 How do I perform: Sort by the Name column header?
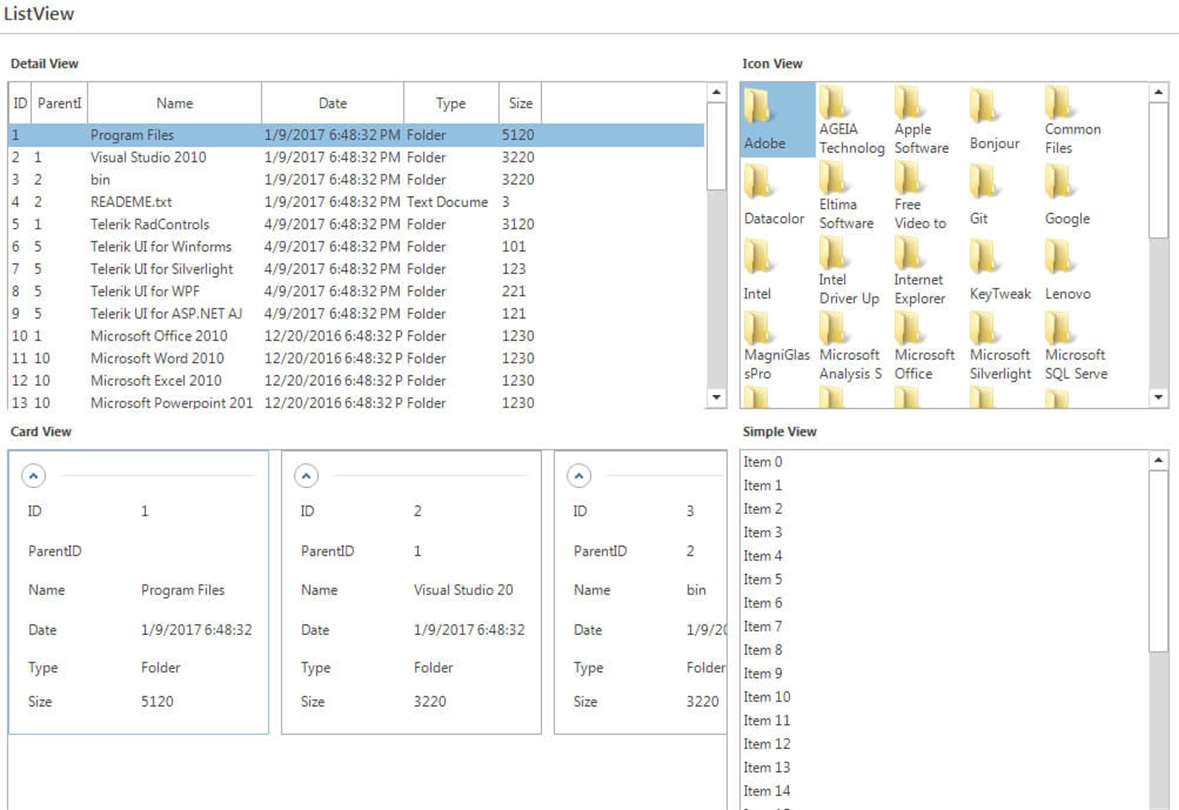click(174, 103)
